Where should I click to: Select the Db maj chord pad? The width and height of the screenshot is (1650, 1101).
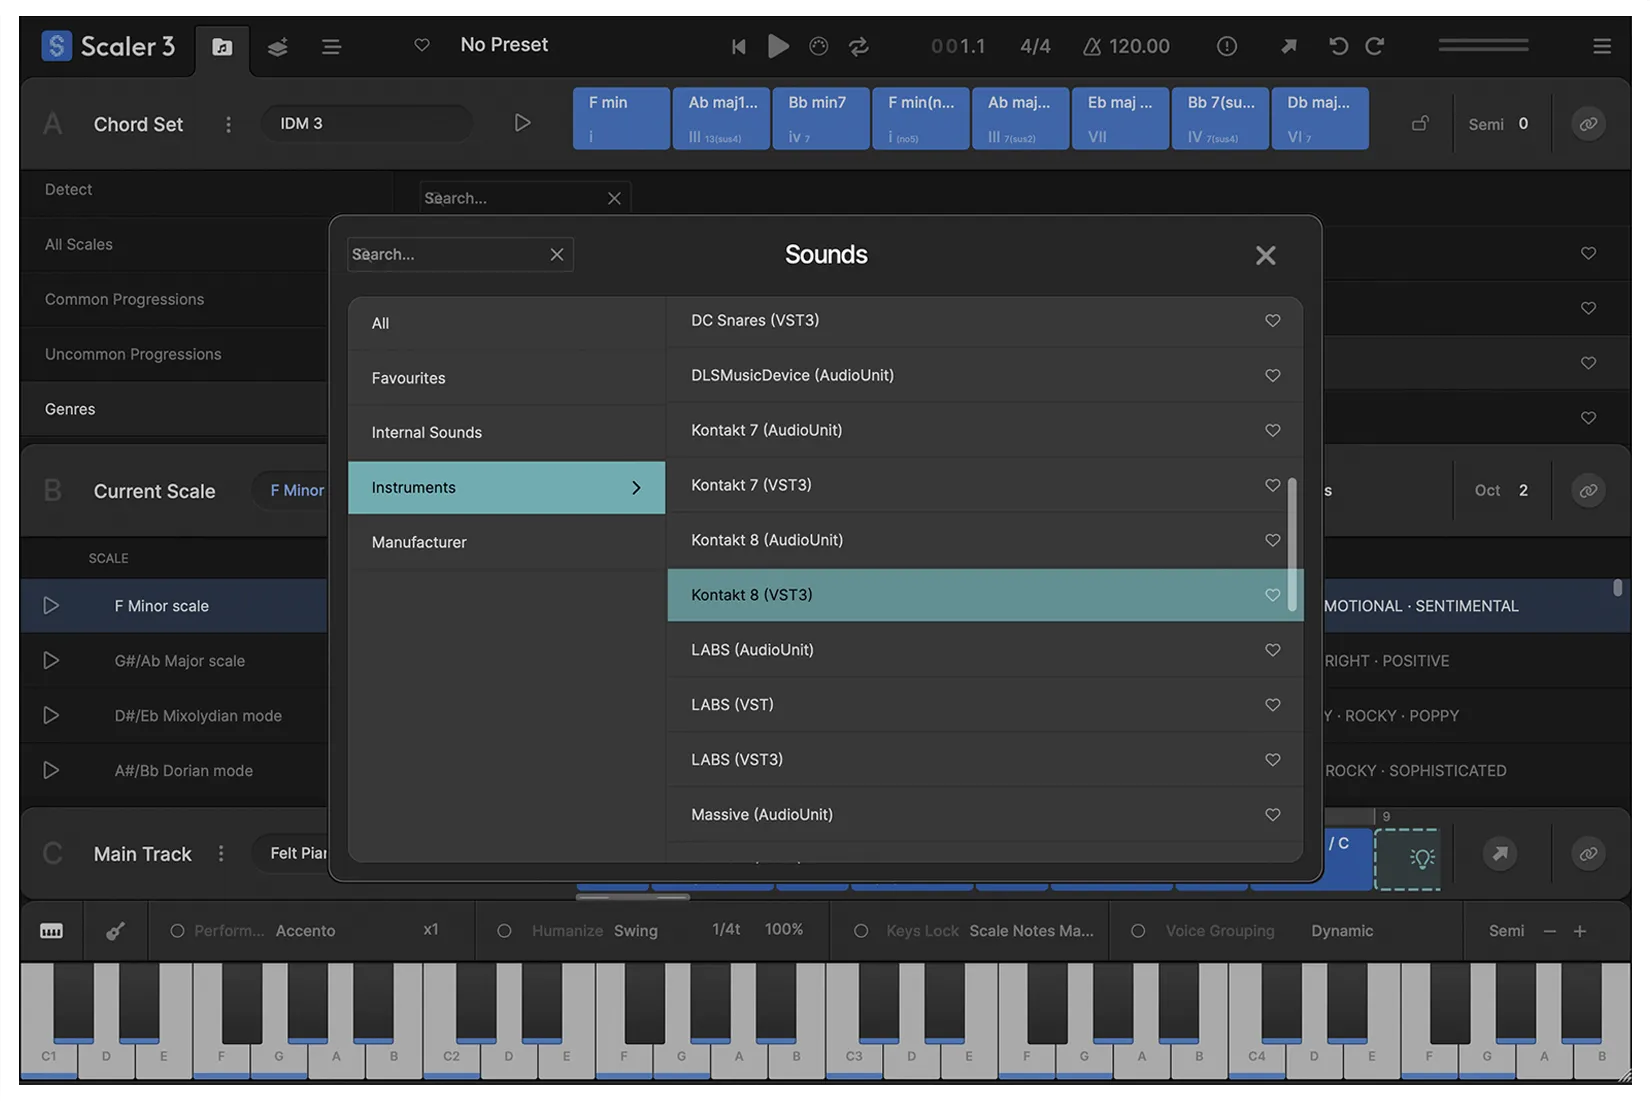[x=1320, y=119]
